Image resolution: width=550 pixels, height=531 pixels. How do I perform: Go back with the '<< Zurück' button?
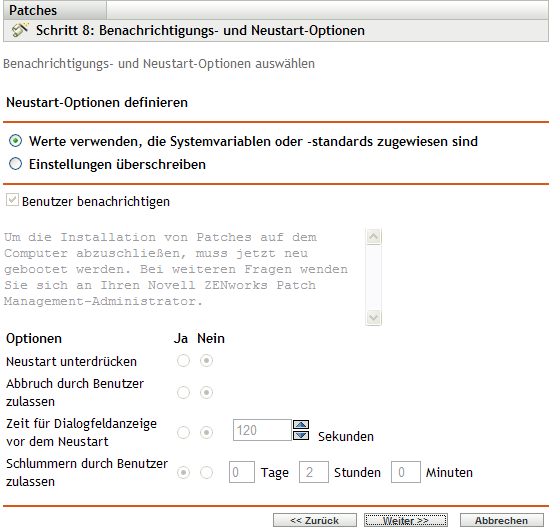pos(315,520)
